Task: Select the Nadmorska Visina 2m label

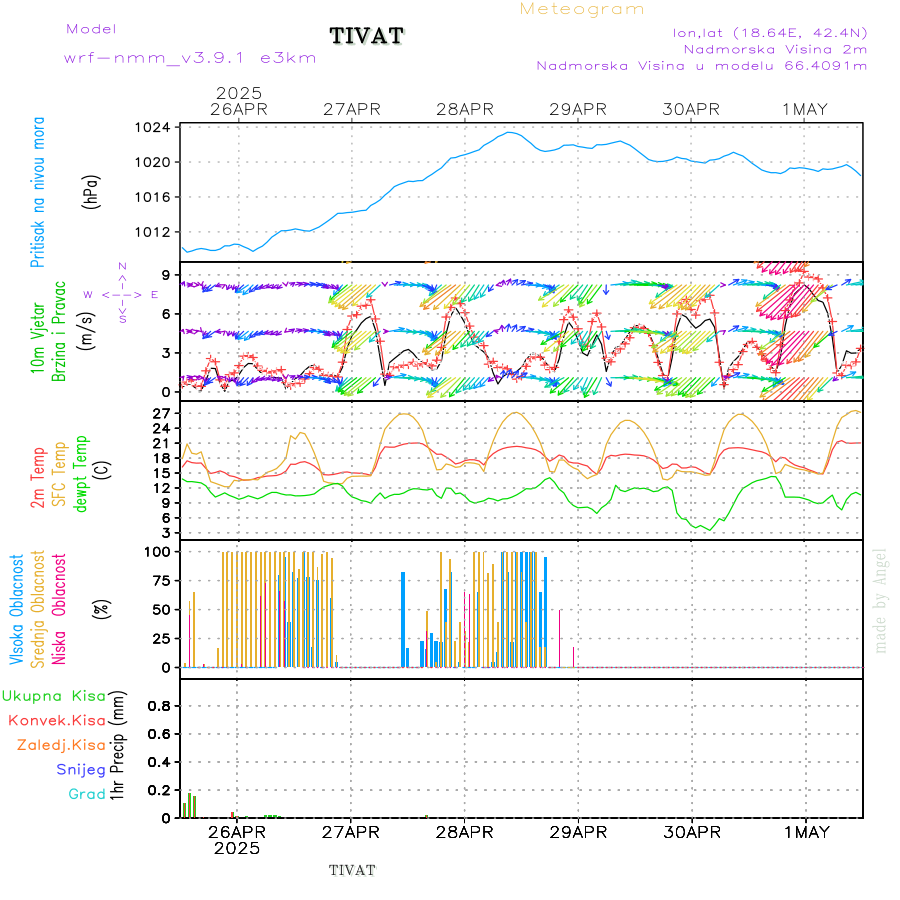Action: (x=775, y=48)
